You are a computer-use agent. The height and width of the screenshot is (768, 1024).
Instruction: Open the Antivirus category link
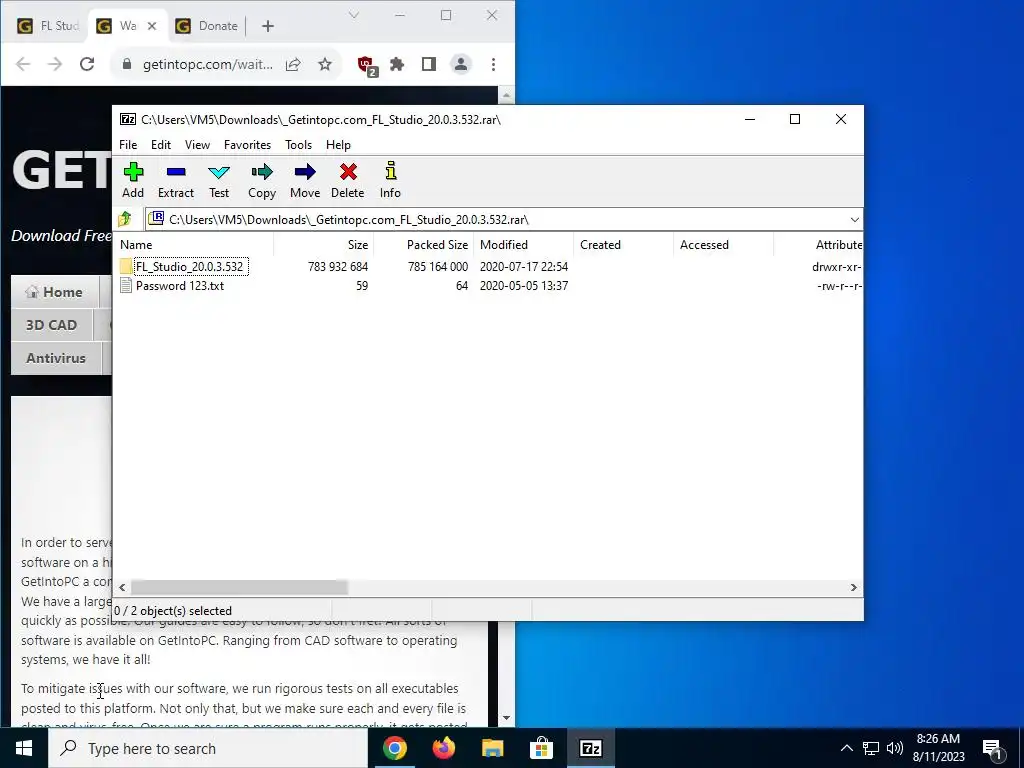56,358
